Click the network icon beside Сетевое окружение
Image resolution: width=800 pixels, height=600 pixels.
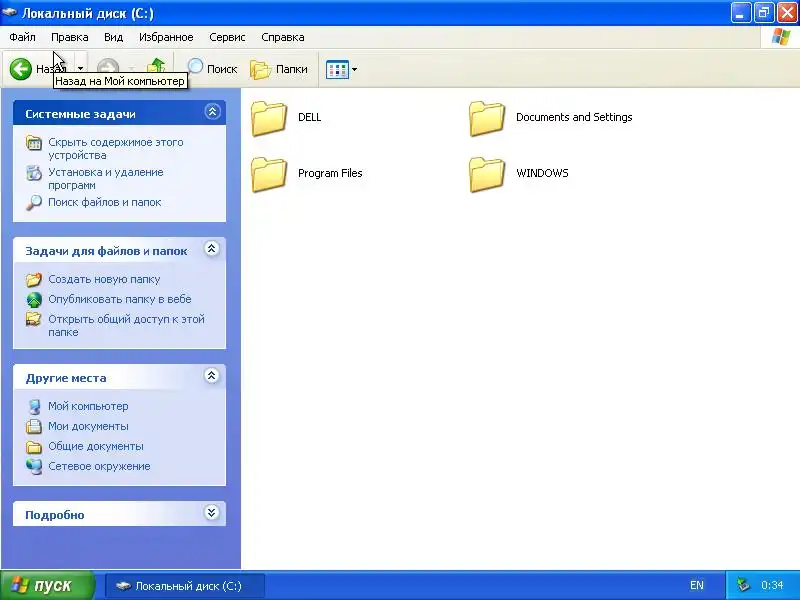coord(34,466)
